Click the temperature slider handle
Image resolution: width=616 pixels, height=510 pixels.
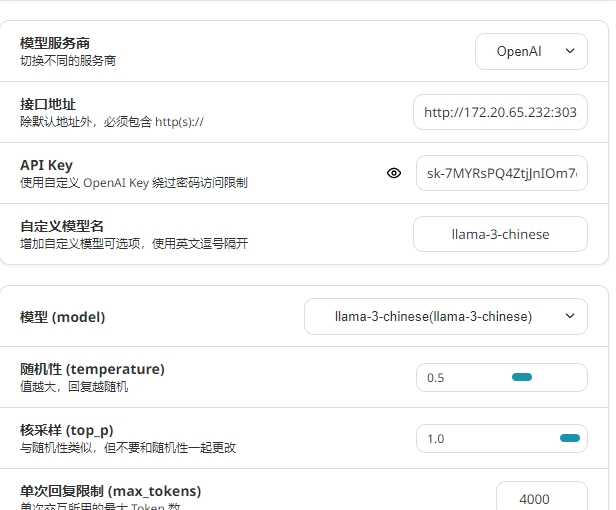click(521, 377)
